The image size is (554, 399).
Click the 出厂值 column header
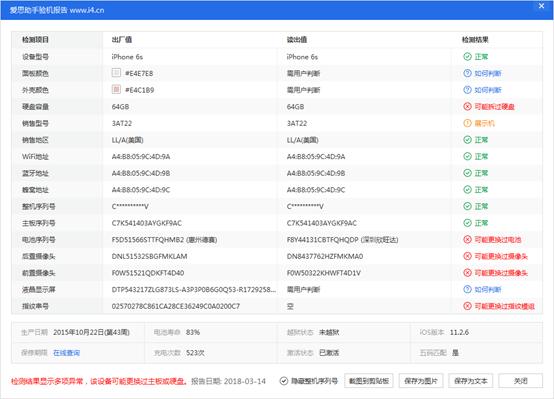point(122,40)
